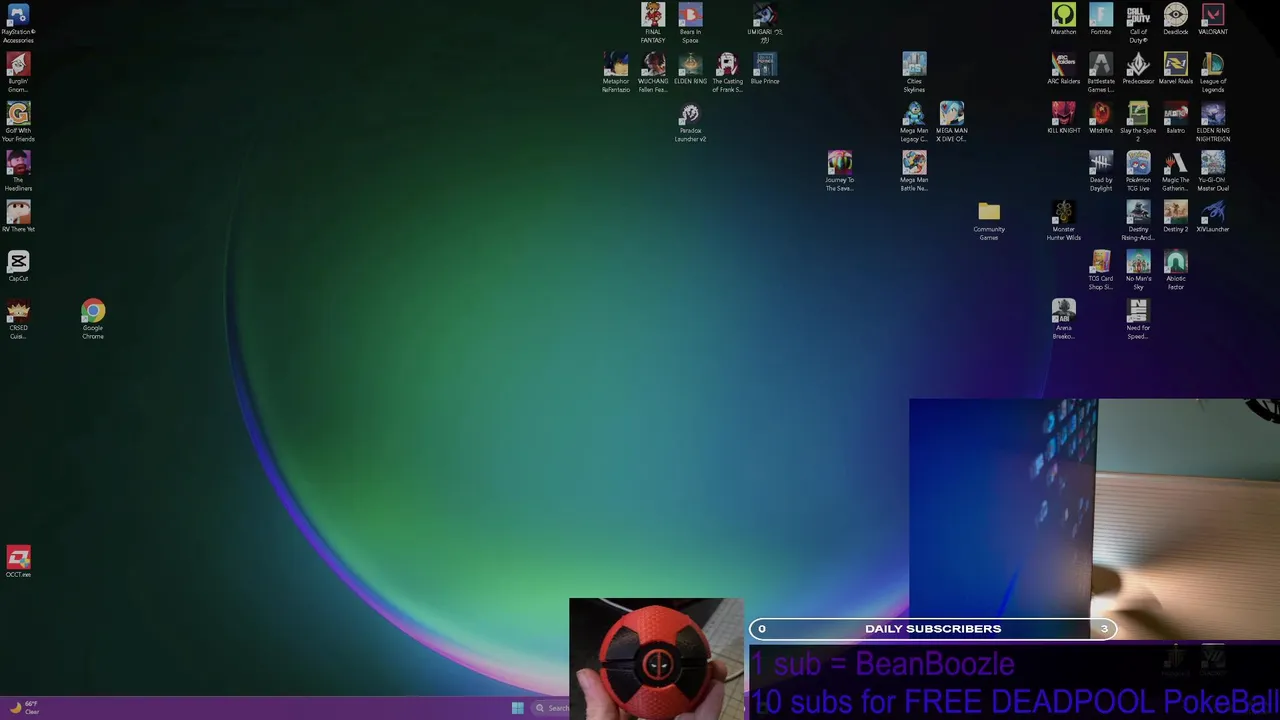Select the Need for Speed shortcut
The image size is (1280, 720).
click(x=1138, y=319)
